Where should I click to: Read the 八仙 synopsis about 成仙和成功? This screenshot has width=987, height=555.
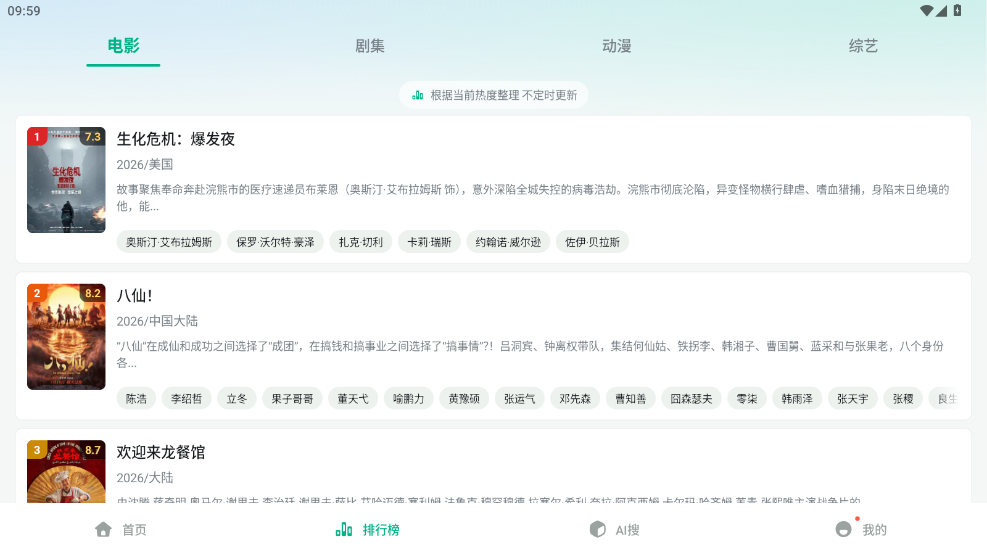point(530,354)
